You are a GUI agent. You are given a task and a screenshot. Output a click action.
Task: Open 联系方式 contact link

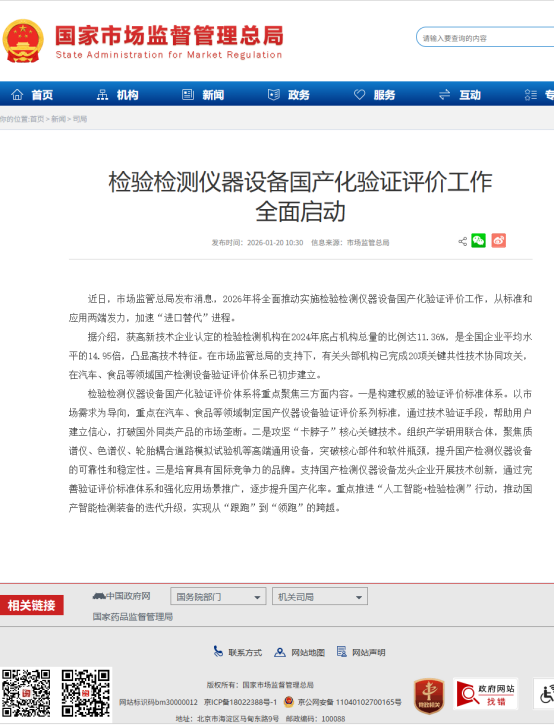coord(238,652)
